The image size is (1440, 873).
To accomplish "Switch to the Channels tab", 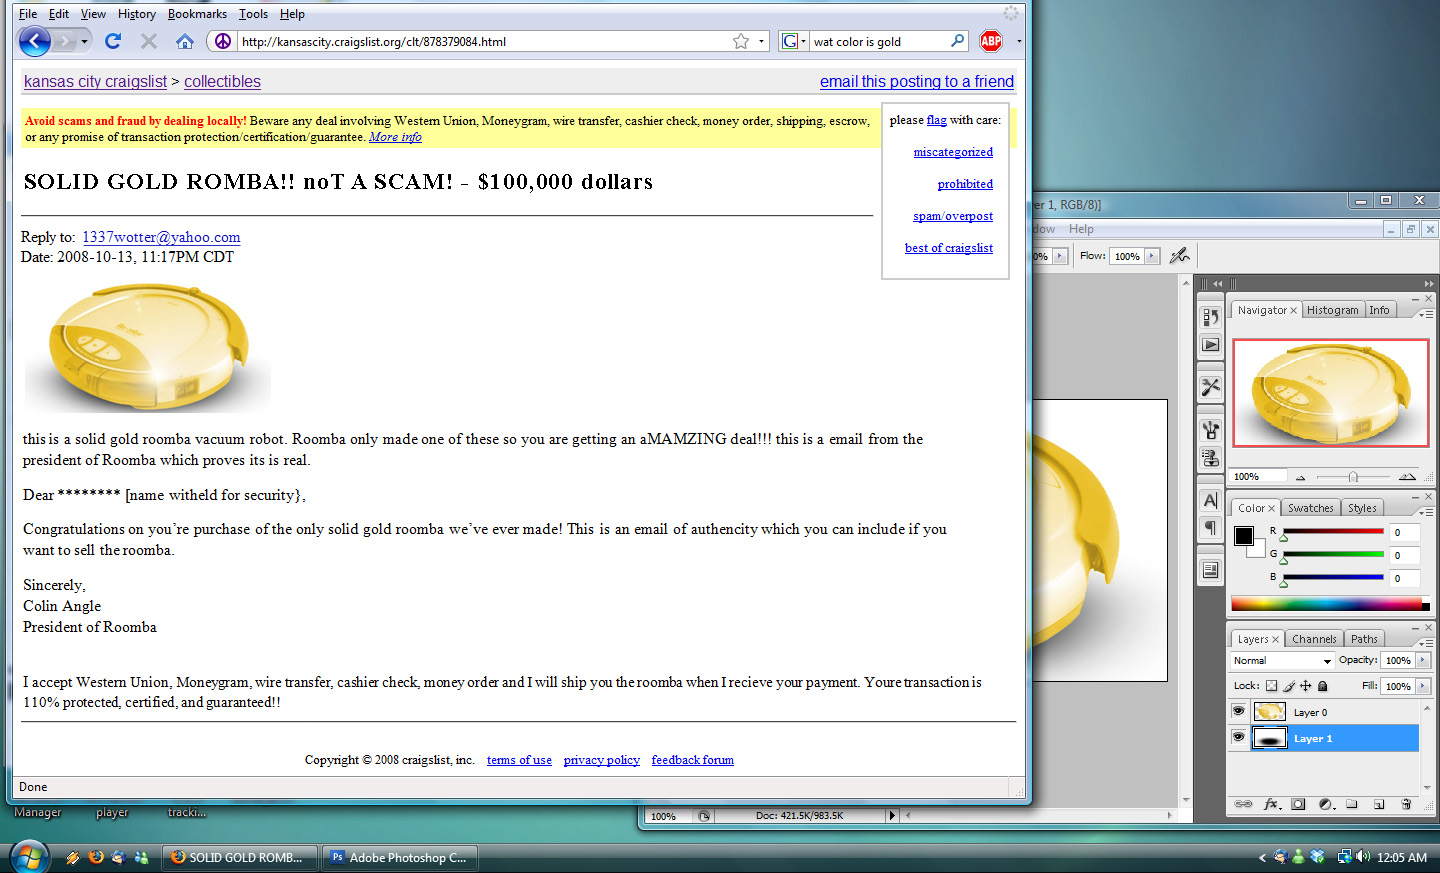I will (x=1314, y=639).
